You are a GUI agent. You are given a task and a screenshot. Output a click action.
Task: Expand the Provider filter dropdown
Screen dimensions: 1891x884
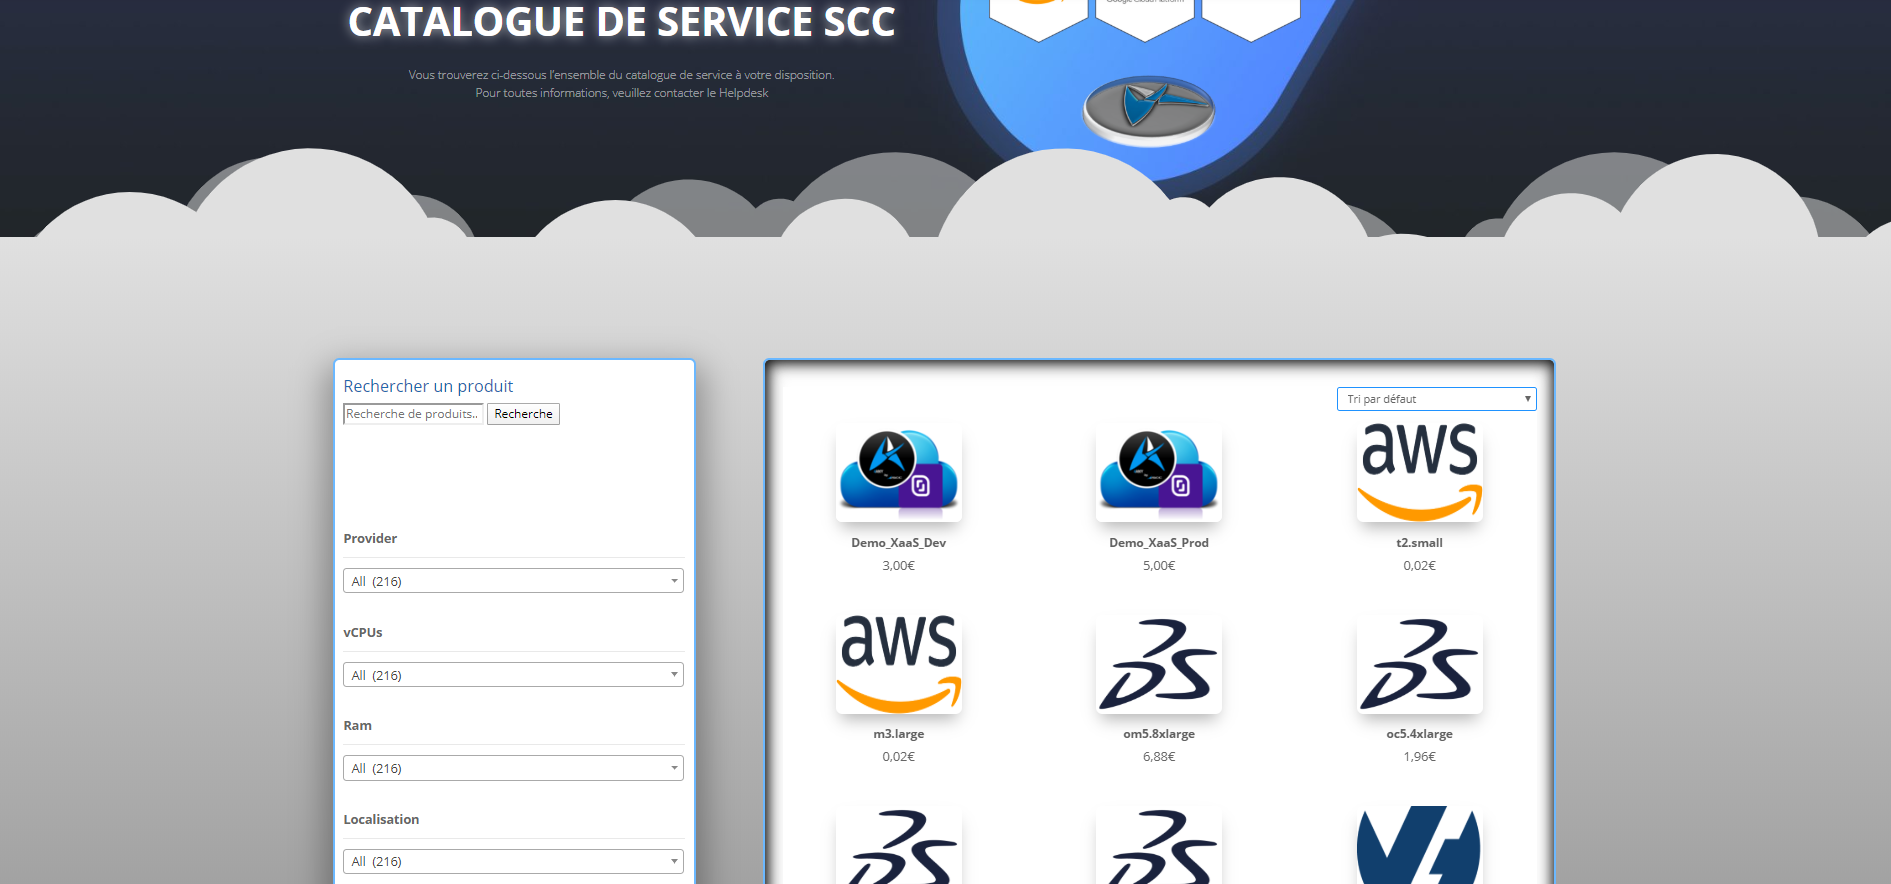pyautogui.click(x=513, y=581)
